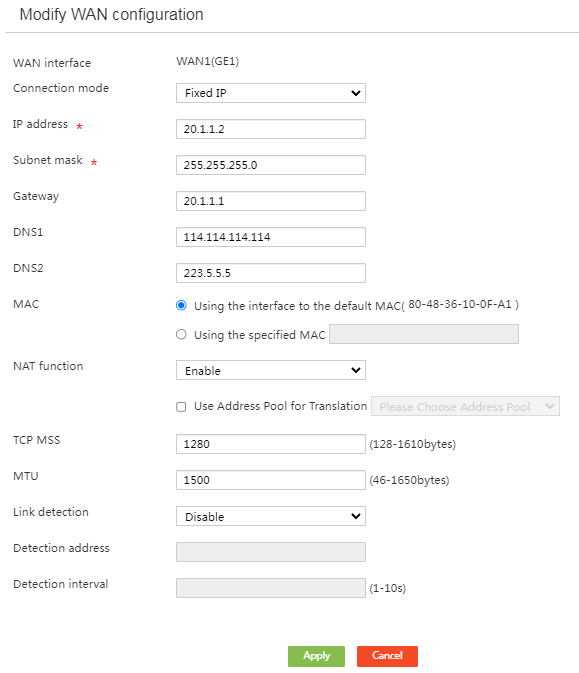Click the green Apply button
The height and width of the screenshot is (673, 579).
pyautogui.click(x=316, y=656)
